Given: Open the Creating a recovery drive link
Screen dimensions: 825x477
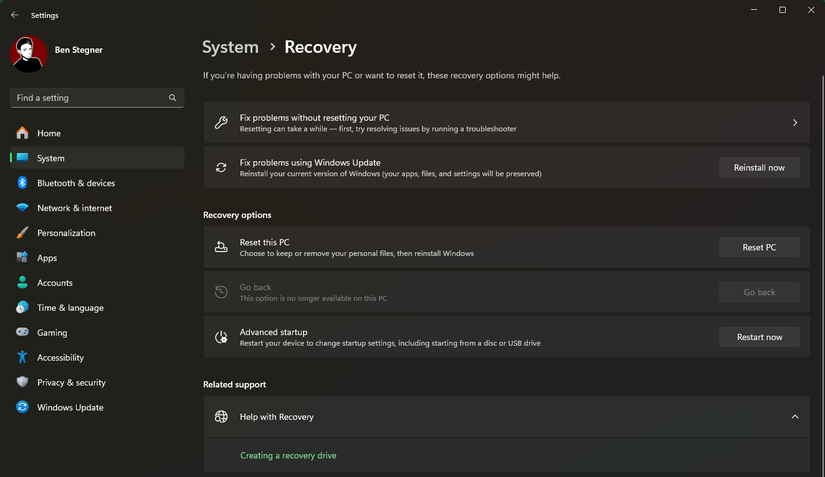Looking at the screenshot, I should click(x=288, y=456).
